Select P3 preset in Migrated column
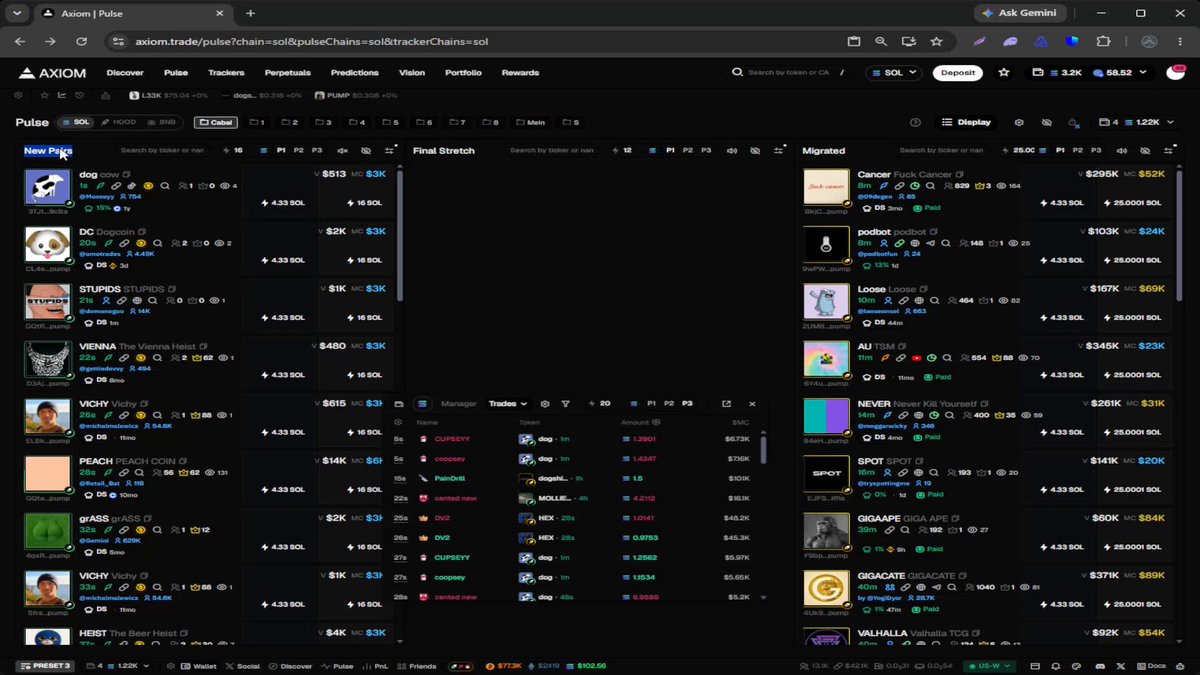Screen dimensions: 1200x675 coord(1096,150)
